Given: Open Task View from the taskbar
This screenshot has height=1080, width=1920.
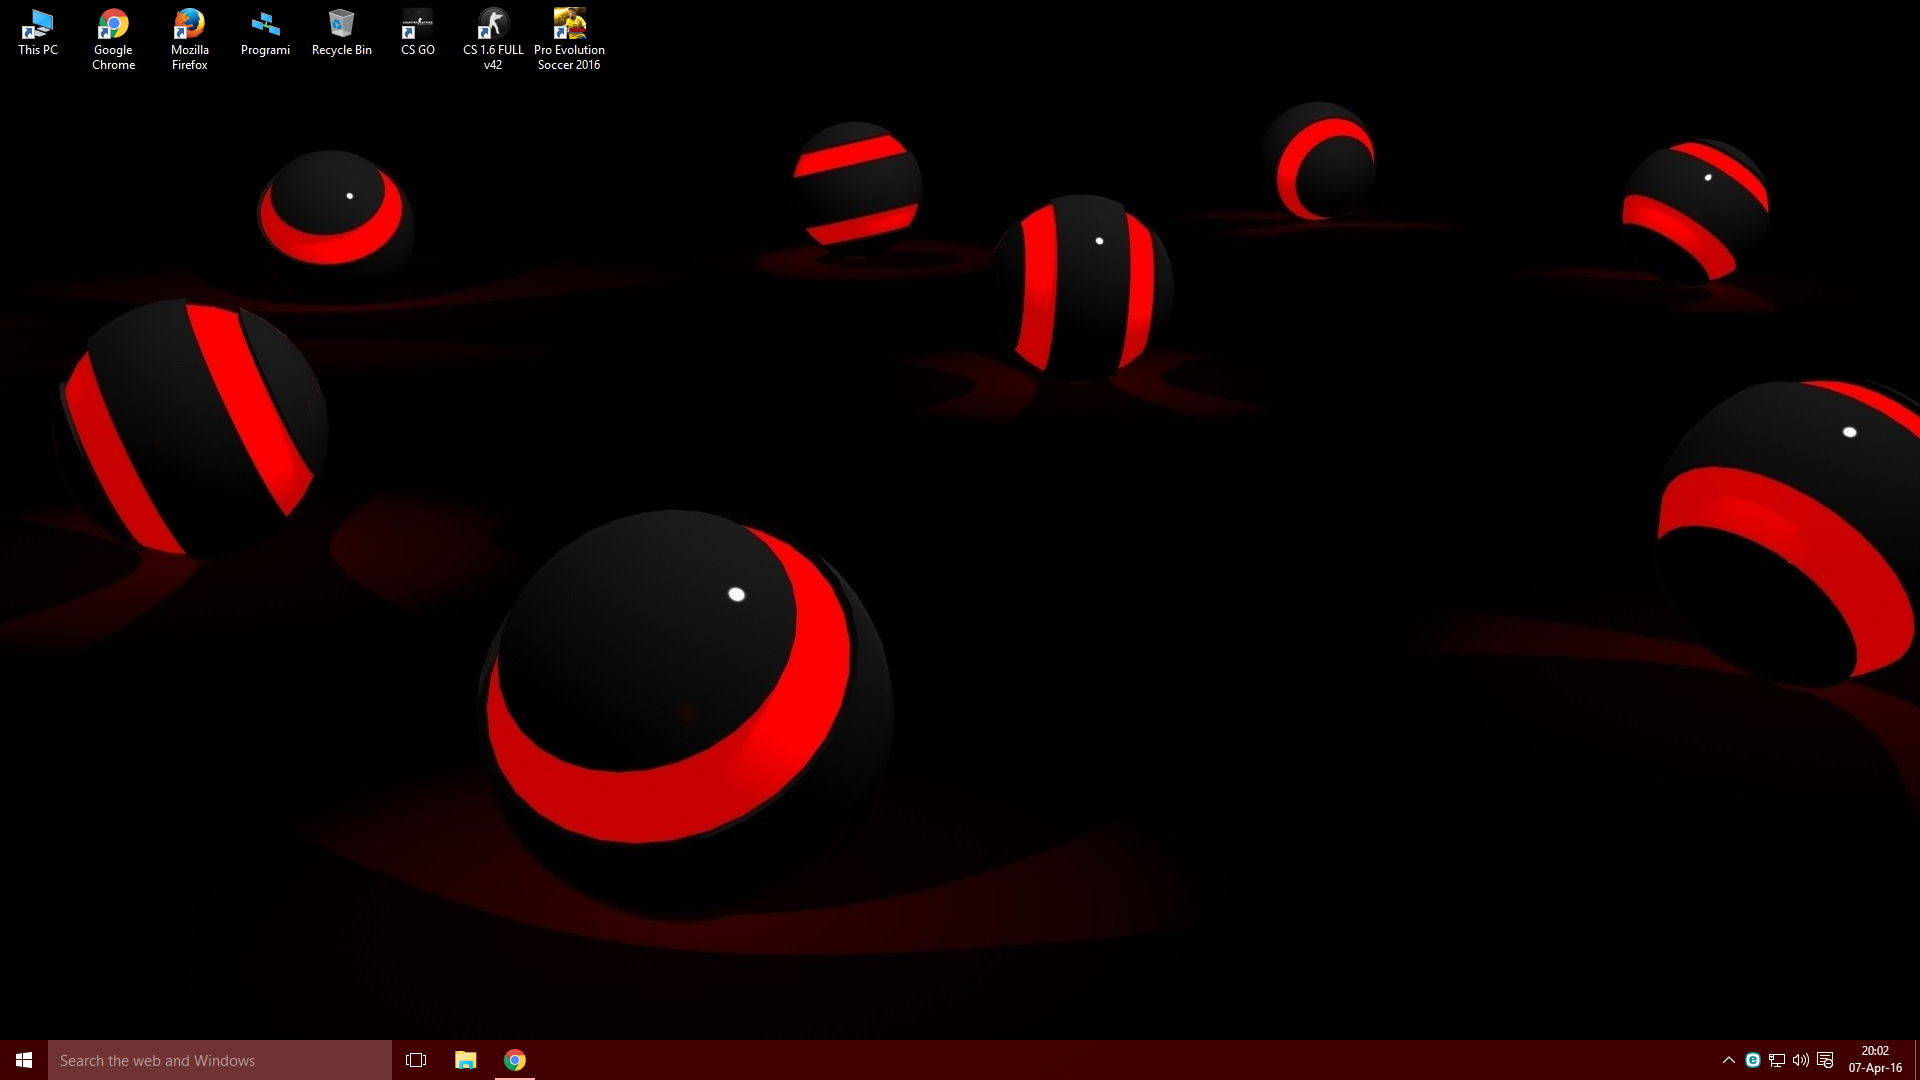Looking at the screenshot, I should pos(416,1060).
